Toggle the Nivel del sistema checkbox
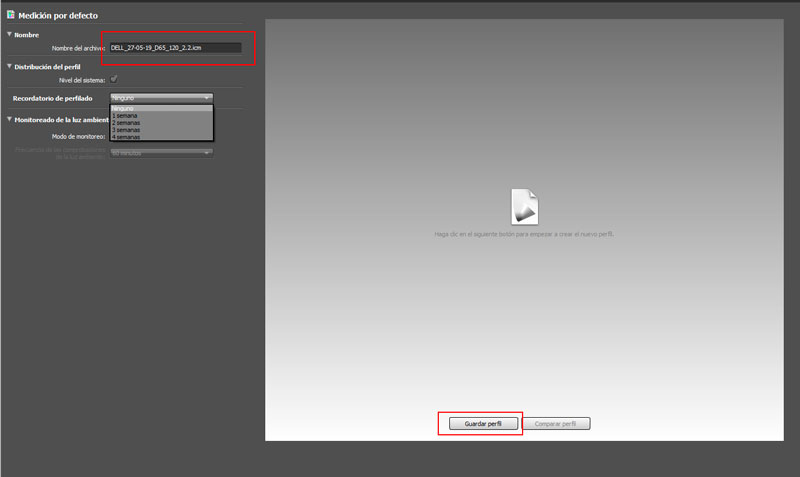The width and height of the screenshot is (800, 477). click(x=114, y=79)
